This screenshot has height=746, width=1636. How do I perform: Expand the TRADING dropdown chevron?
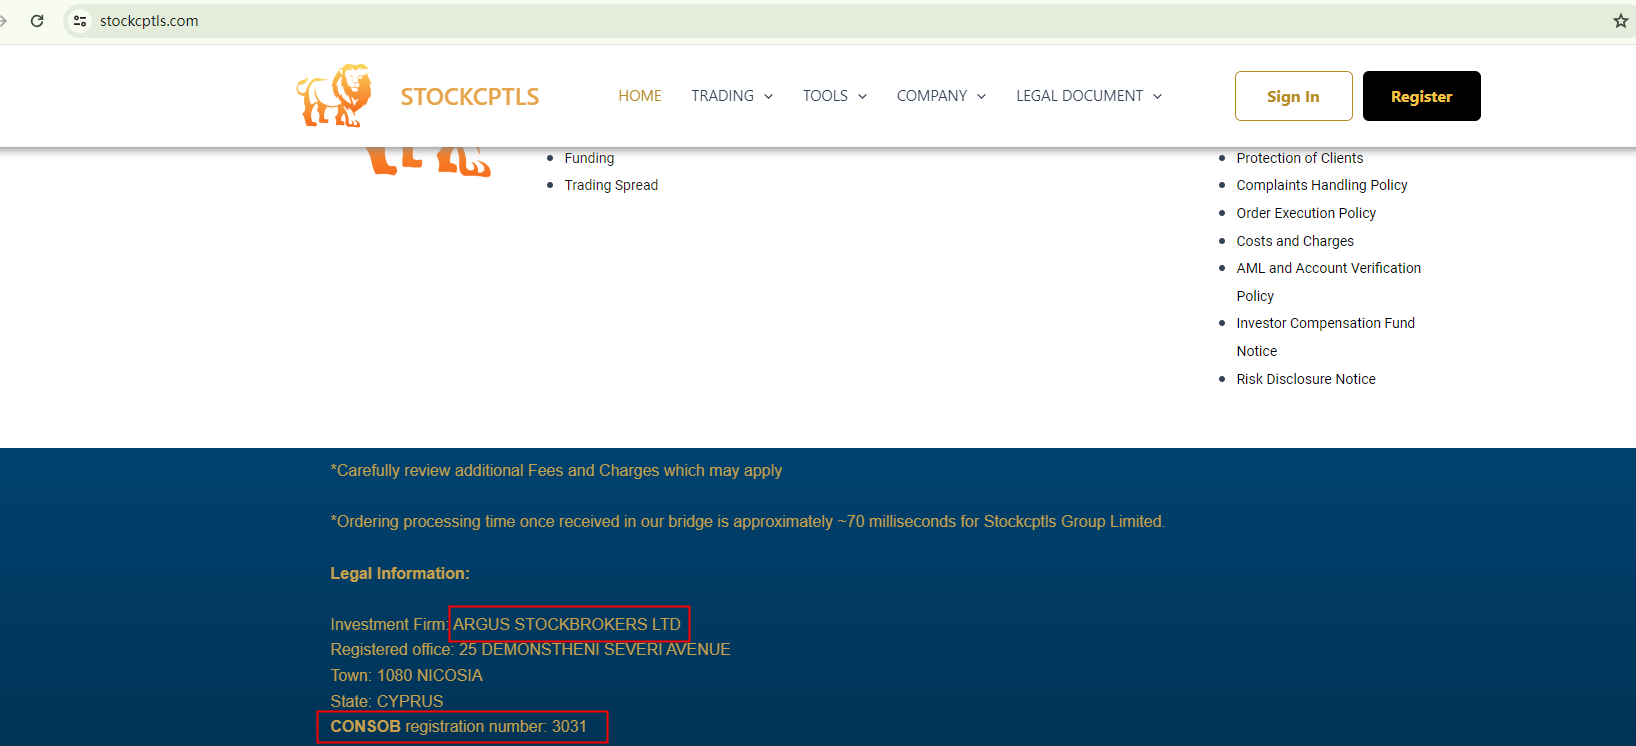pyautogui.click(x=769, y=97)
